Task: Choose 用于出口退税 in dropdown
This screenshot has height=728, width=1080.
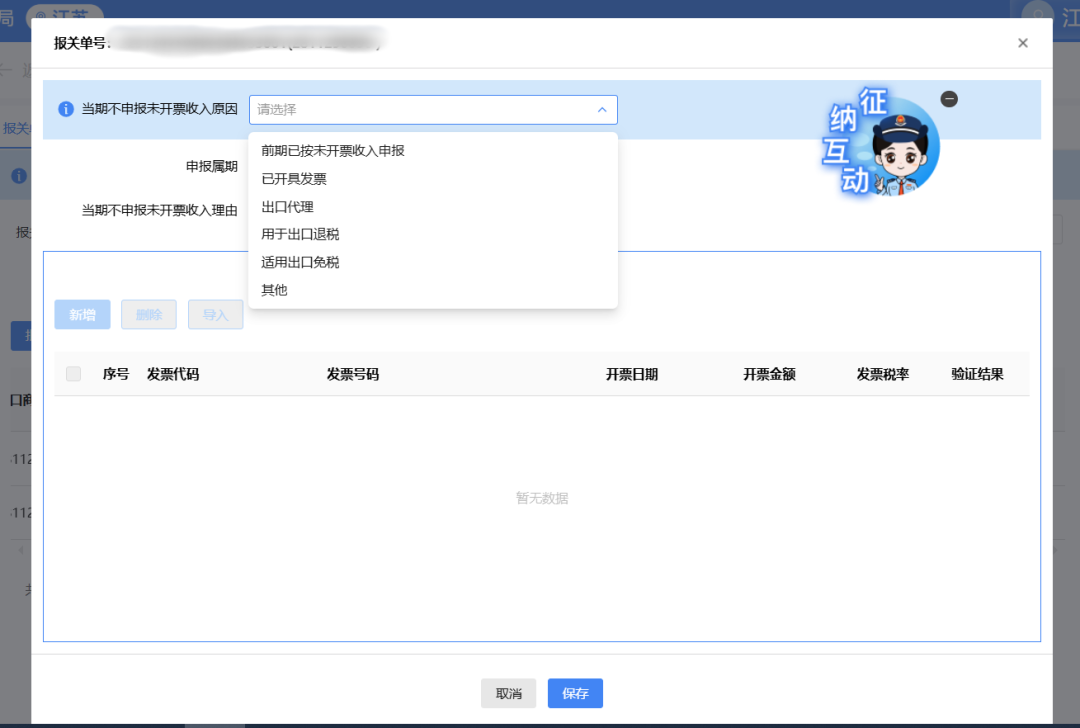Action: click(294, 234)
